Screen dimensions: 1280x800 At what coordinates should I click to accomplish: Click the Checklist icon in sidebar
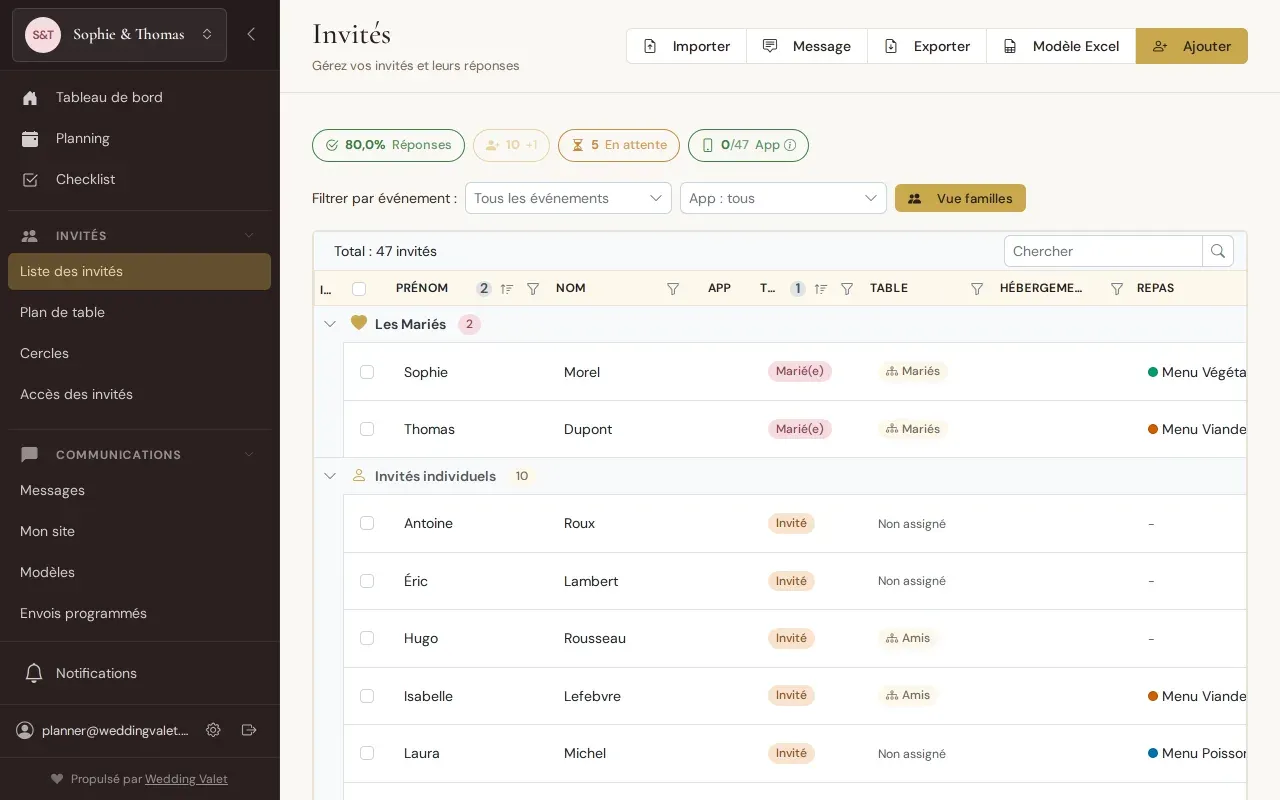pyautogui.click(x=30, y=180)
